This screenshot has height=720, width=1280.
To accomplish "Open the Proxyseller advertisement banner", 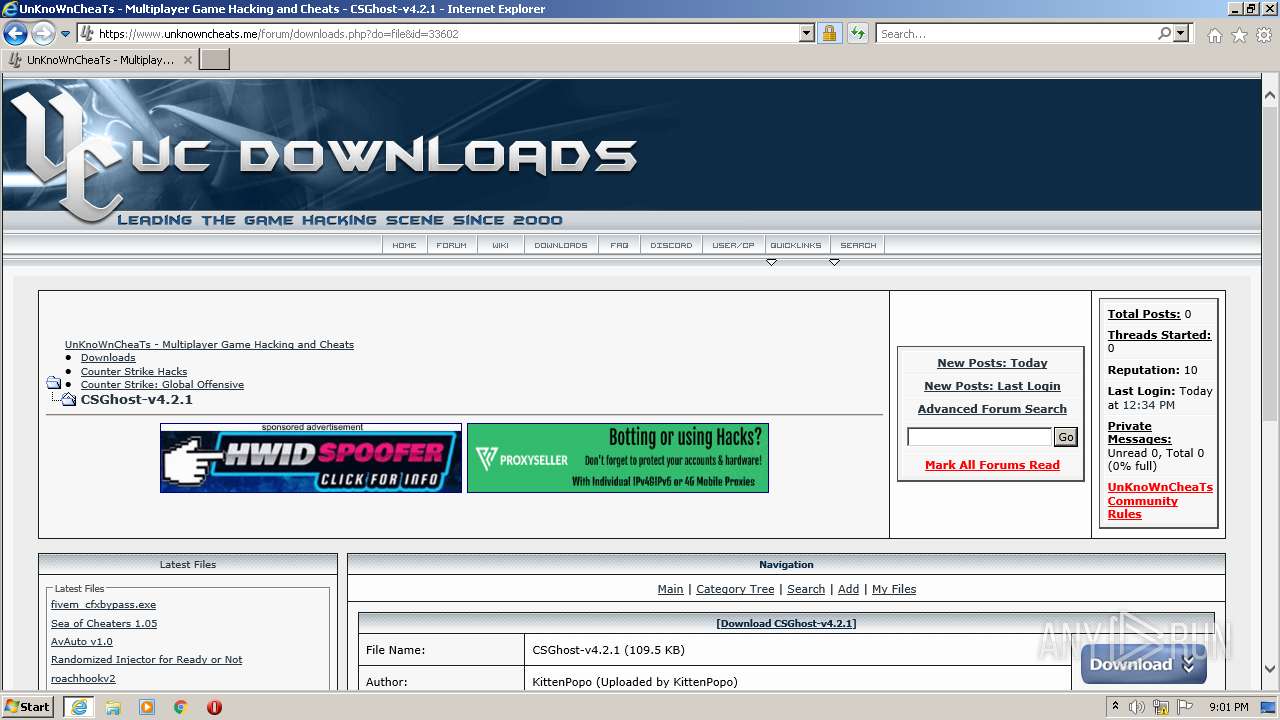I will (618, 458).
